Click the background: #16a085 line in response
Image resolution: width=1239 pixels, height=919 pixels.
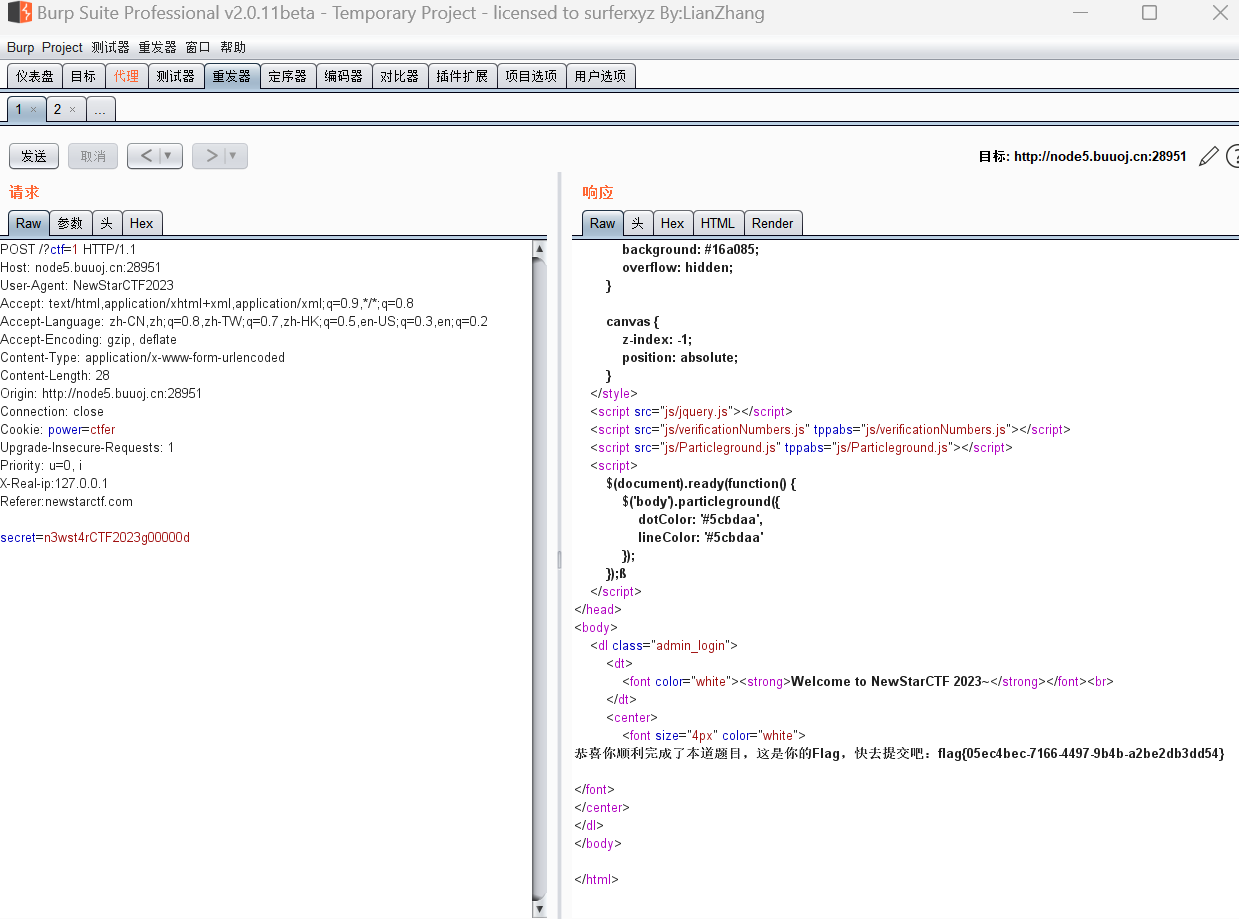(x=690, y=249)
